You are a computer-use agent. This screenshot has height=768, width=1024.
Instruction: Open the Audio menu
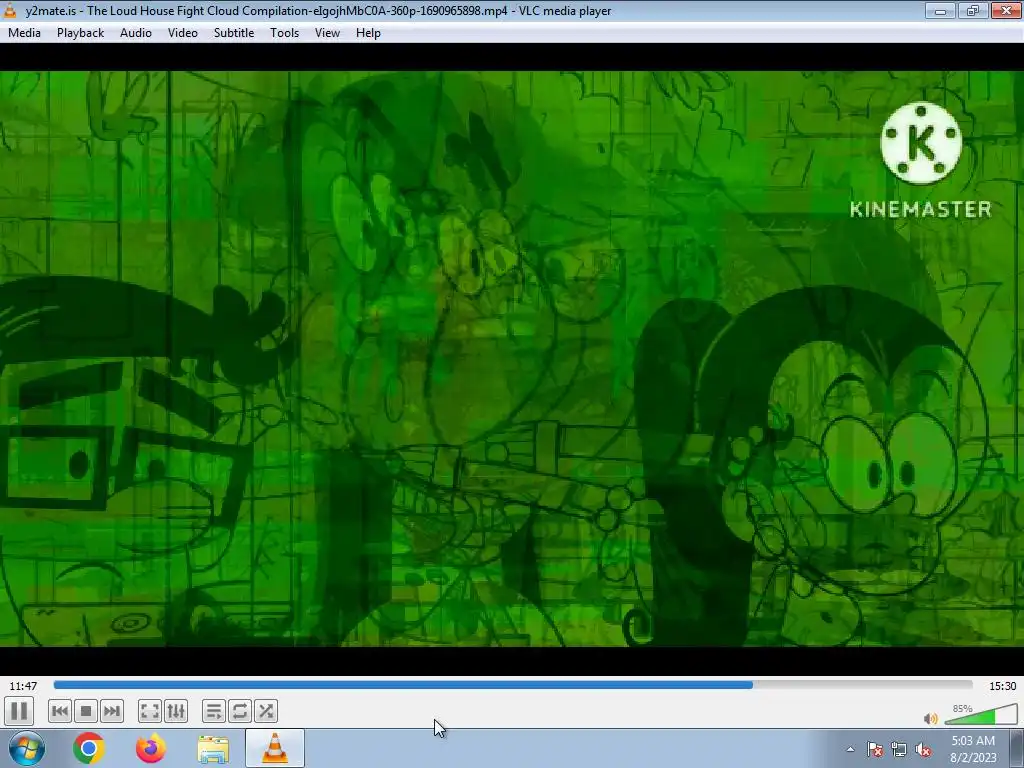[136, 33]
